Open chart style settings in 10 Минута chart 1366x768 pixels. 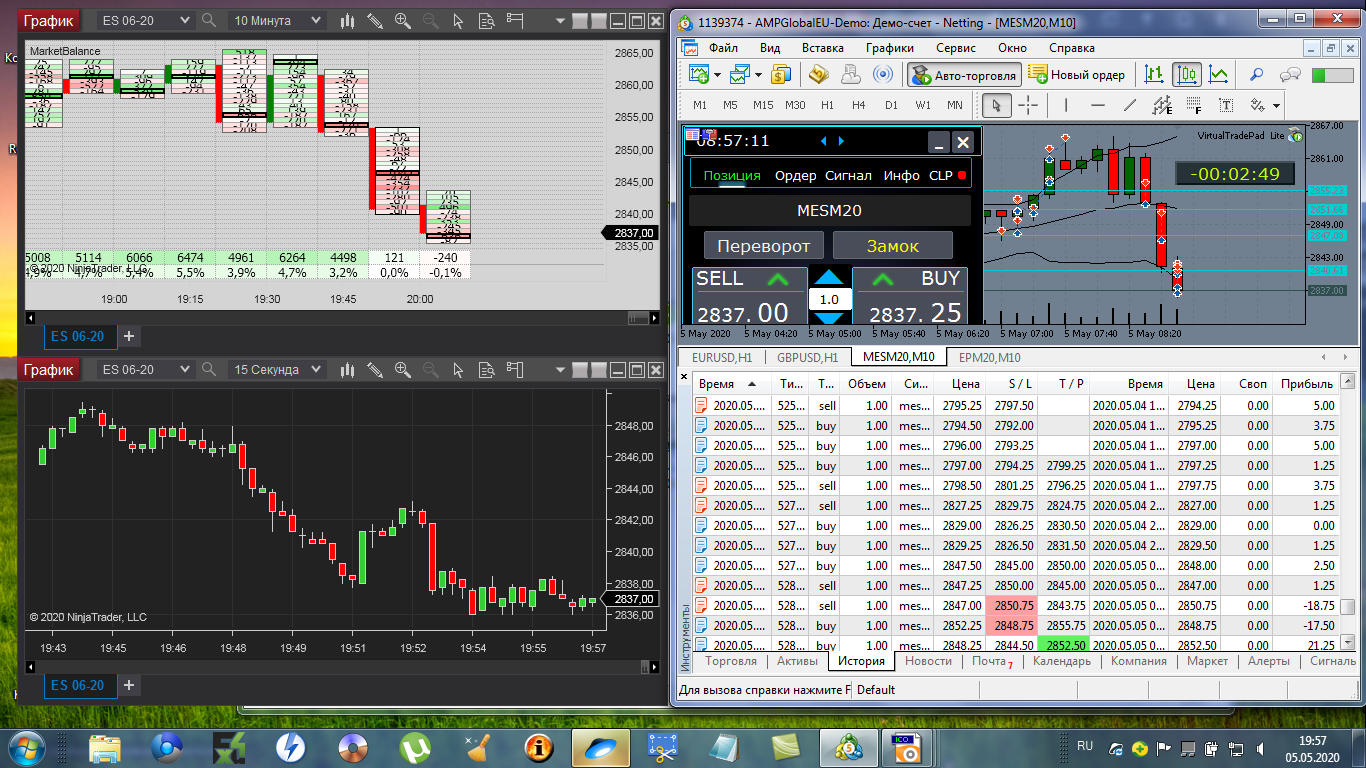coord(348,20)
